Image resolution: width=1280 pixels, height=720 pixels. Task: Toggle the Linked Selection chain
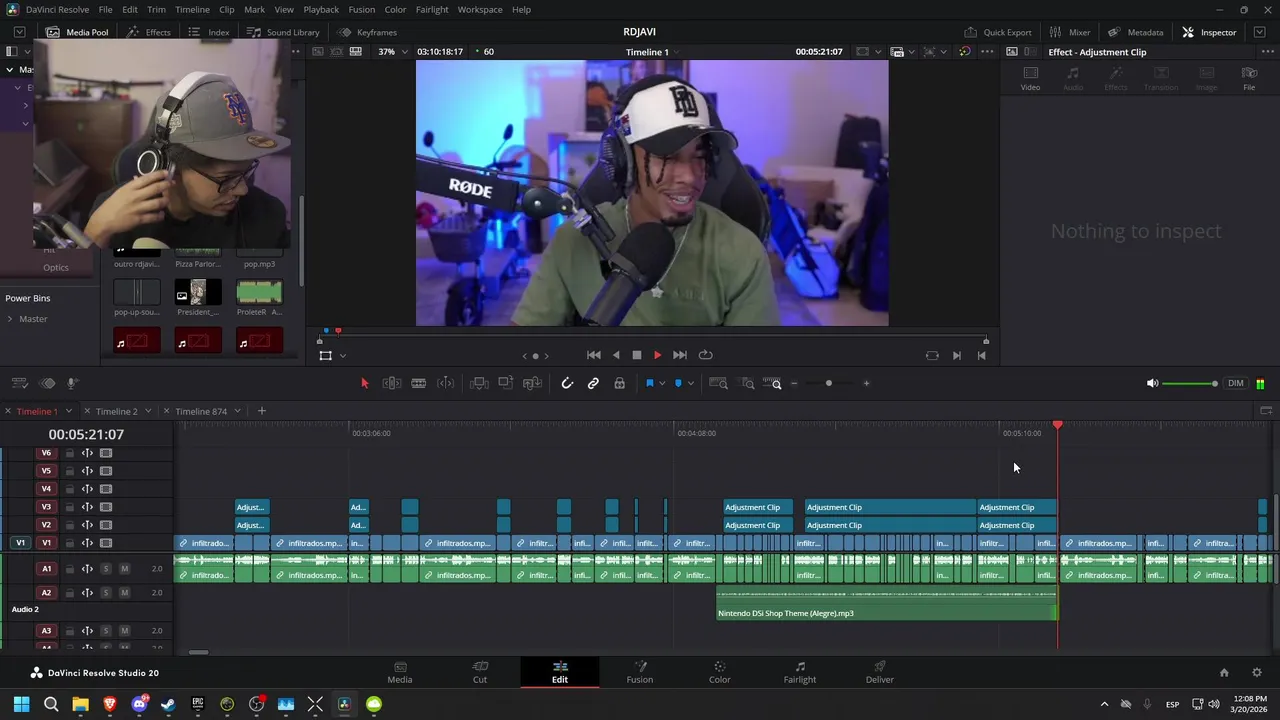click(x=593, y=383)
